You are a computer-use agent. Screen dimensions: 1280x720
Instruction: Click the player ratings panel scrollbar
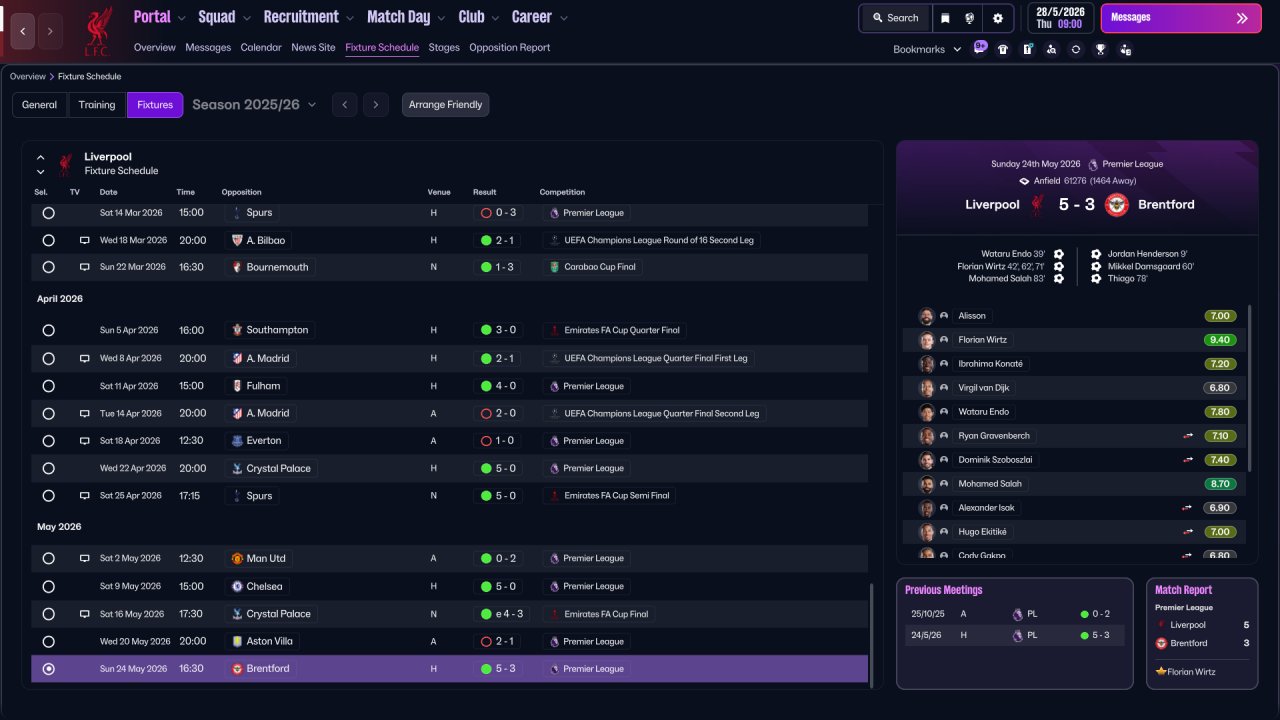pos(1250,388)
